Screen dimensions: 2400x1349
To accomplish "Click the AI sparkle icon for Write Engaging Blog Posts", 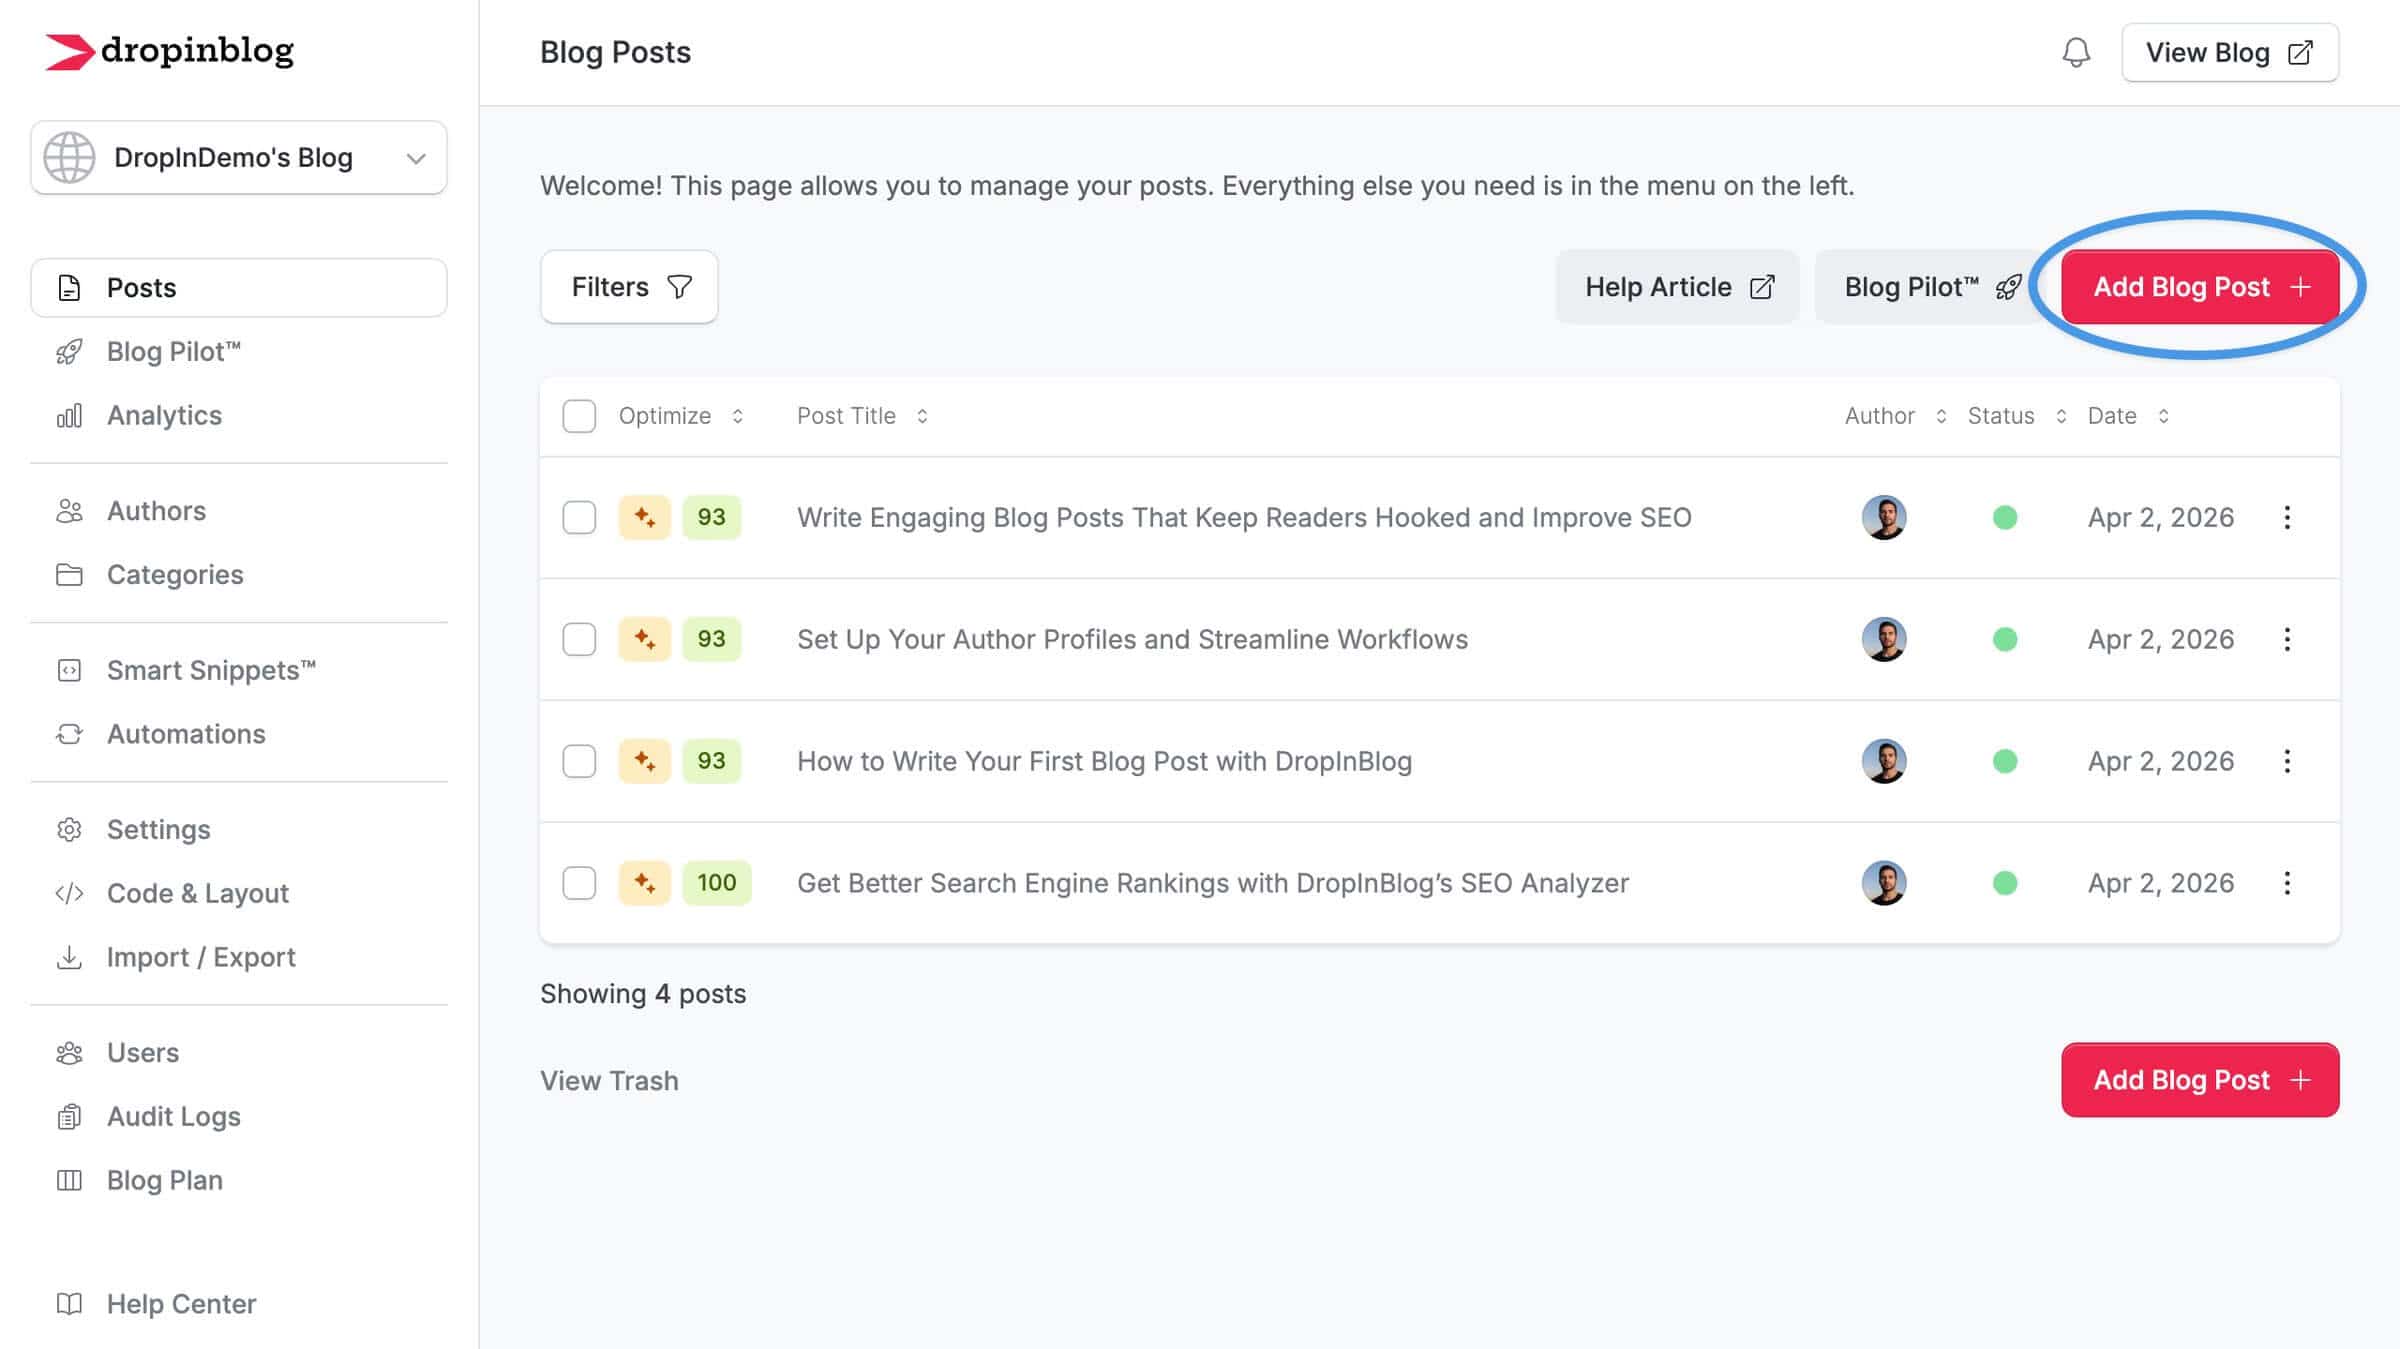I will point(644,517).
